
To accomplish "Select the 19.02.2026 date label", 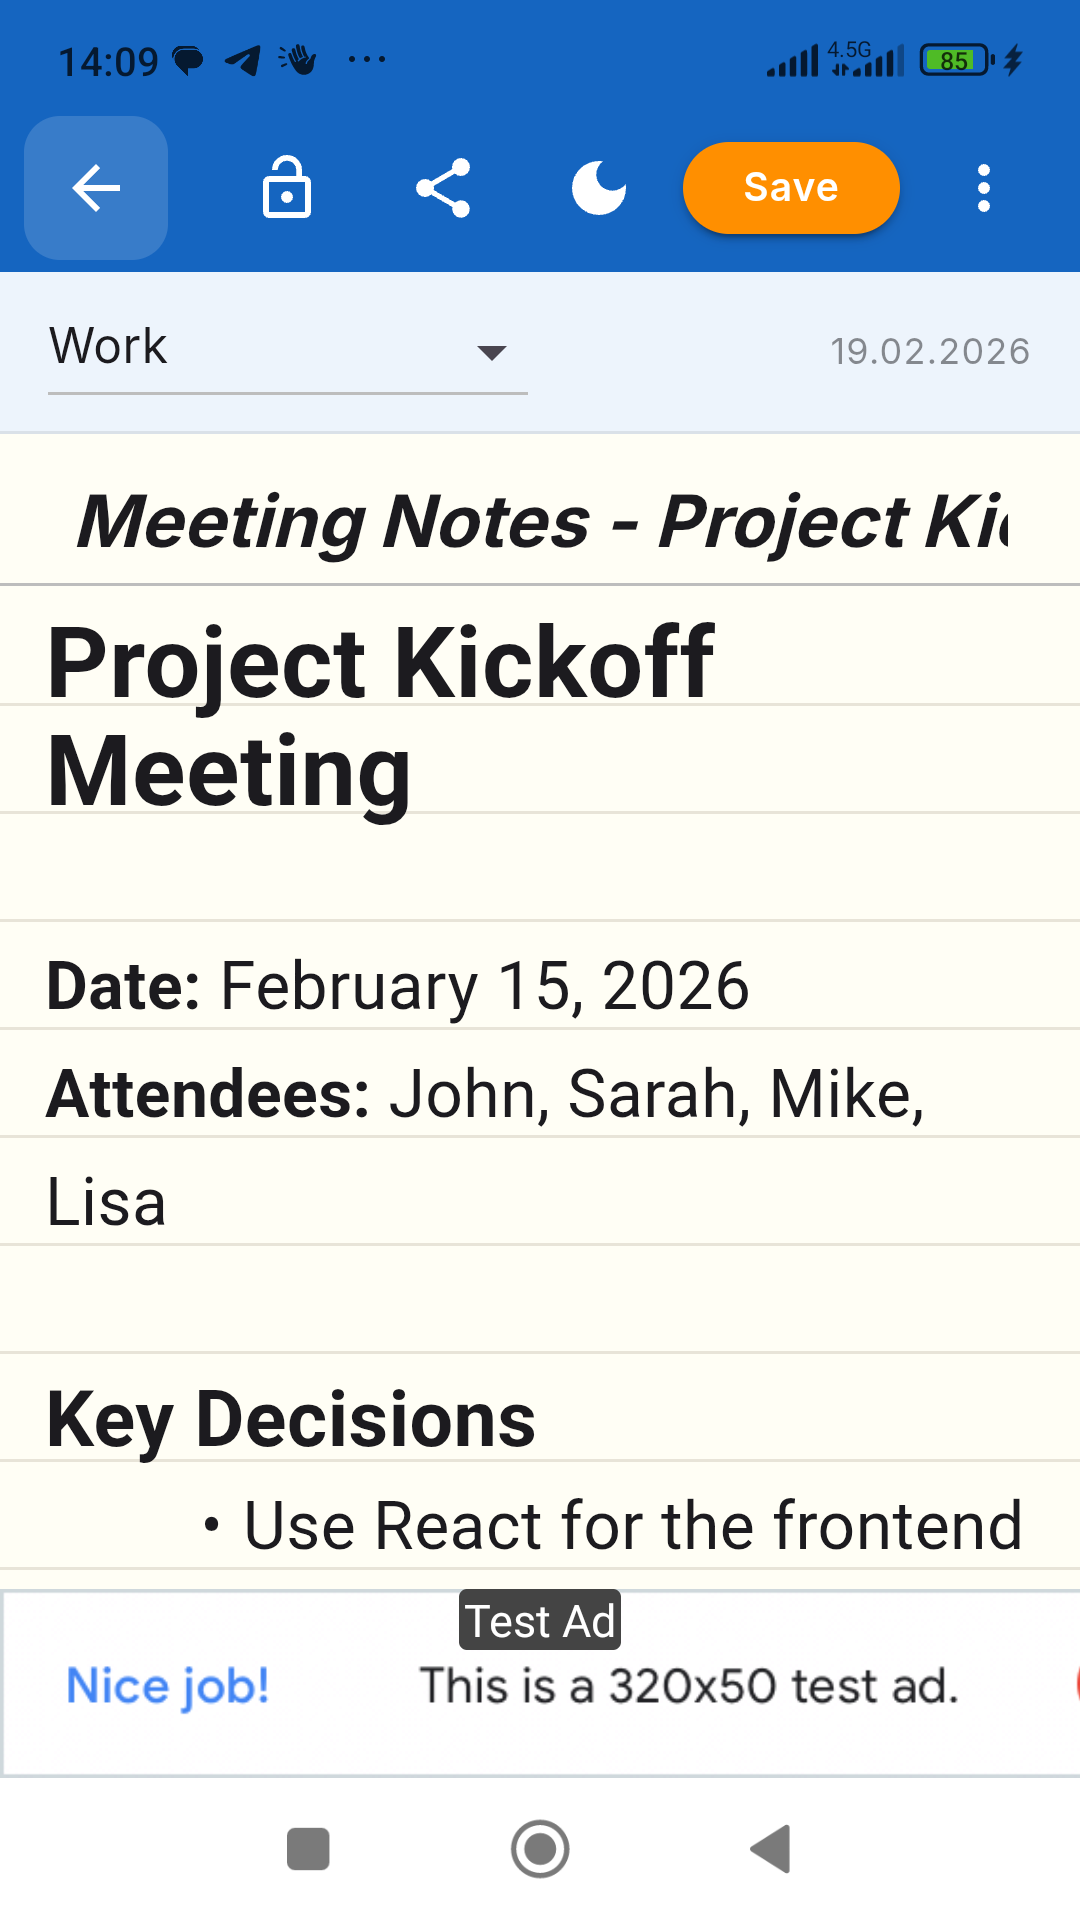I will pyautogui.click(x=930, y=352).
